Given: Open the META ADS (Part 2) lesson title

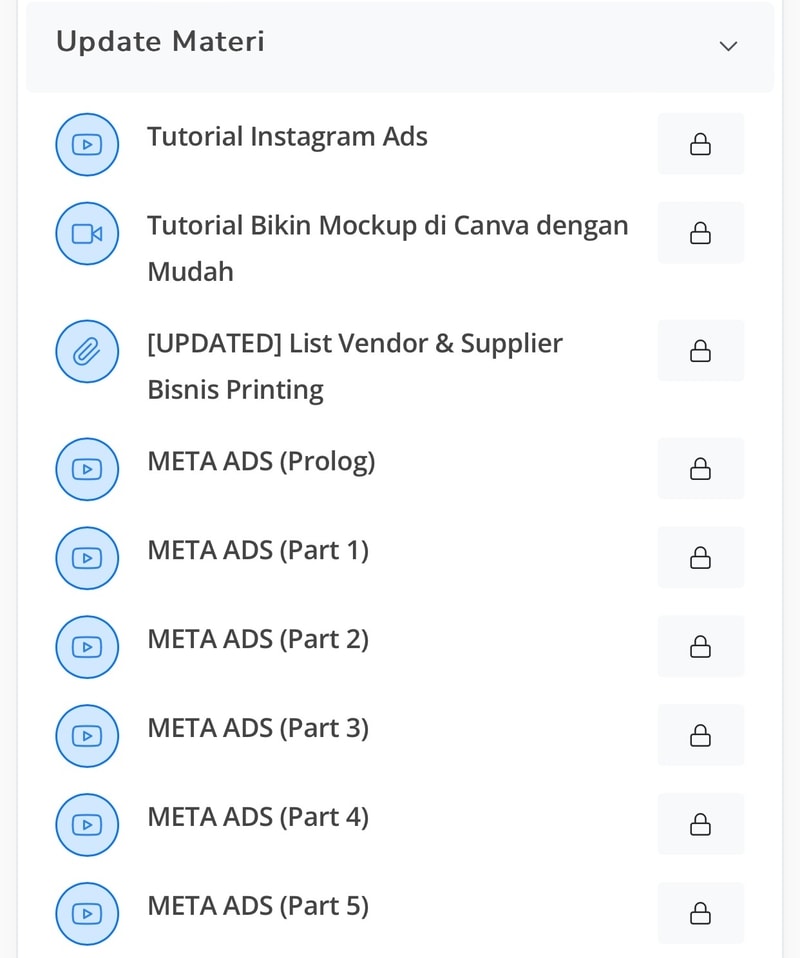Looking at the screenshot, I should tap(259, 640).
